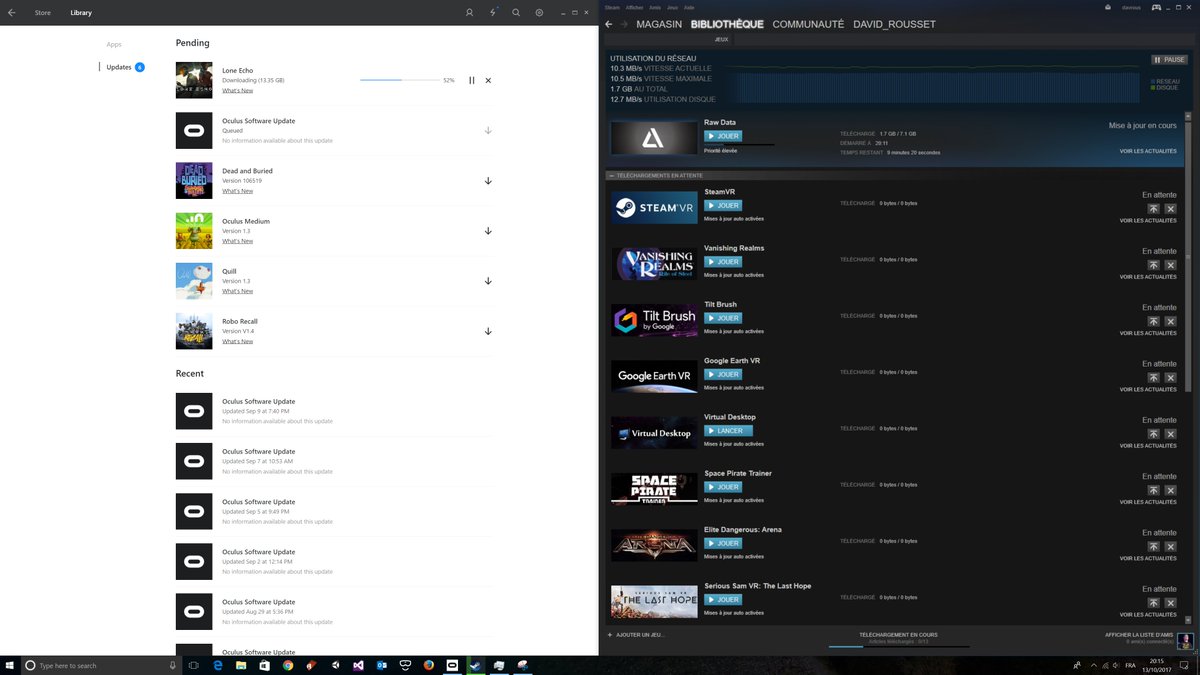Pause all Steam downloads
The width and height of the screenshot is (1200, 675).
[1169, 60]
